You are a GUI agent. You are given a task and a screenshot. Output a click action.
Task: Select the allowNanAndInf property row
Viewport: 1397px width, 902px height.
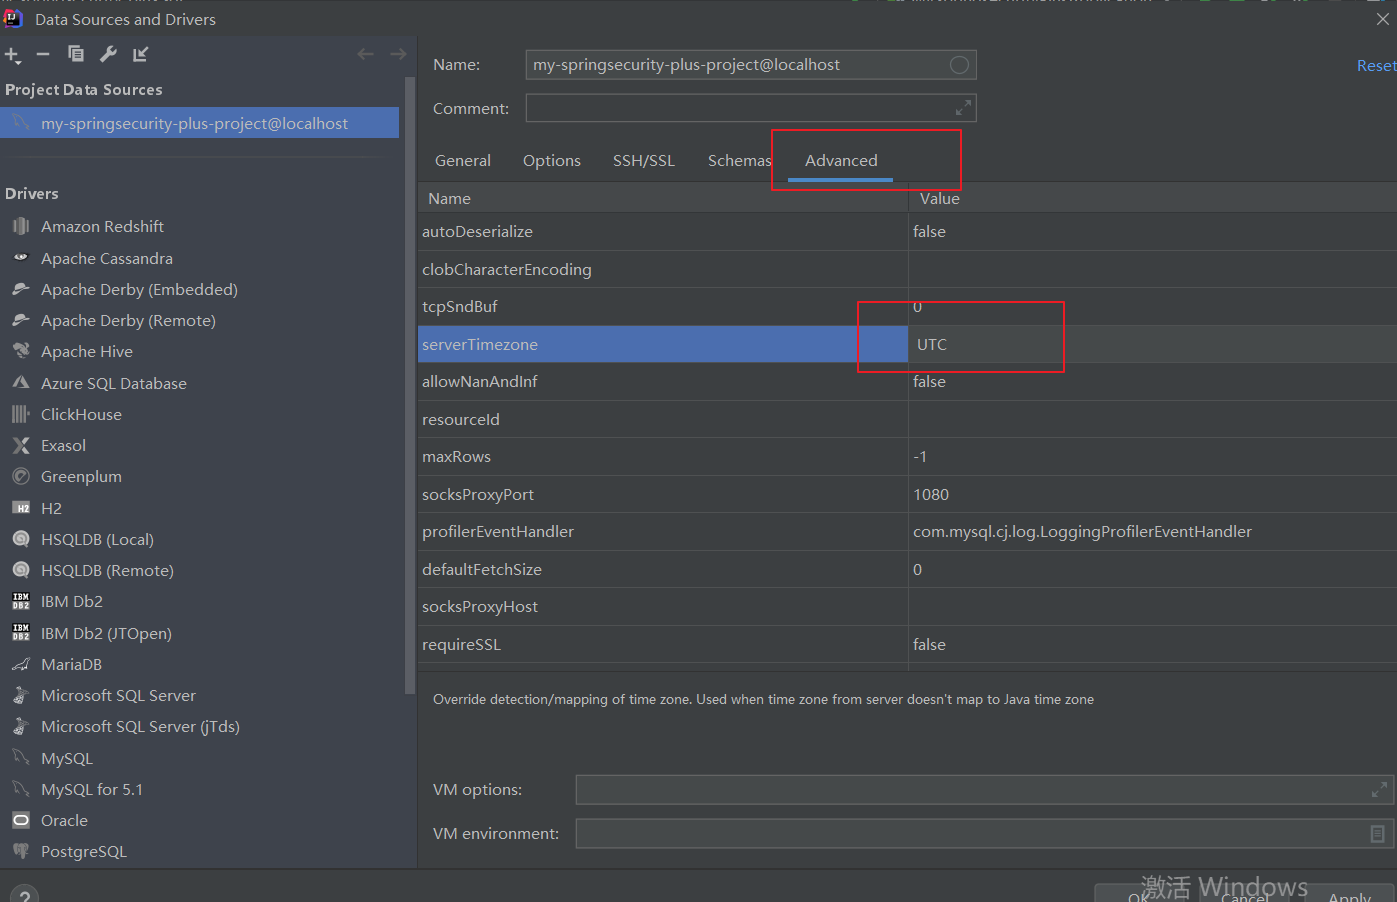tap(907, 382)
